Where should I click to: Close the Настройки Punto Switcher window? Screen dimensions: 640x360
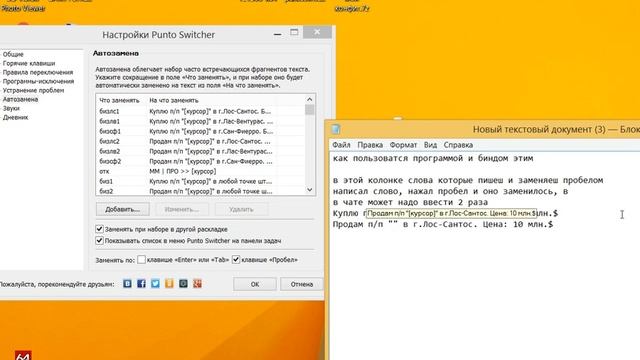click(317, 32)
